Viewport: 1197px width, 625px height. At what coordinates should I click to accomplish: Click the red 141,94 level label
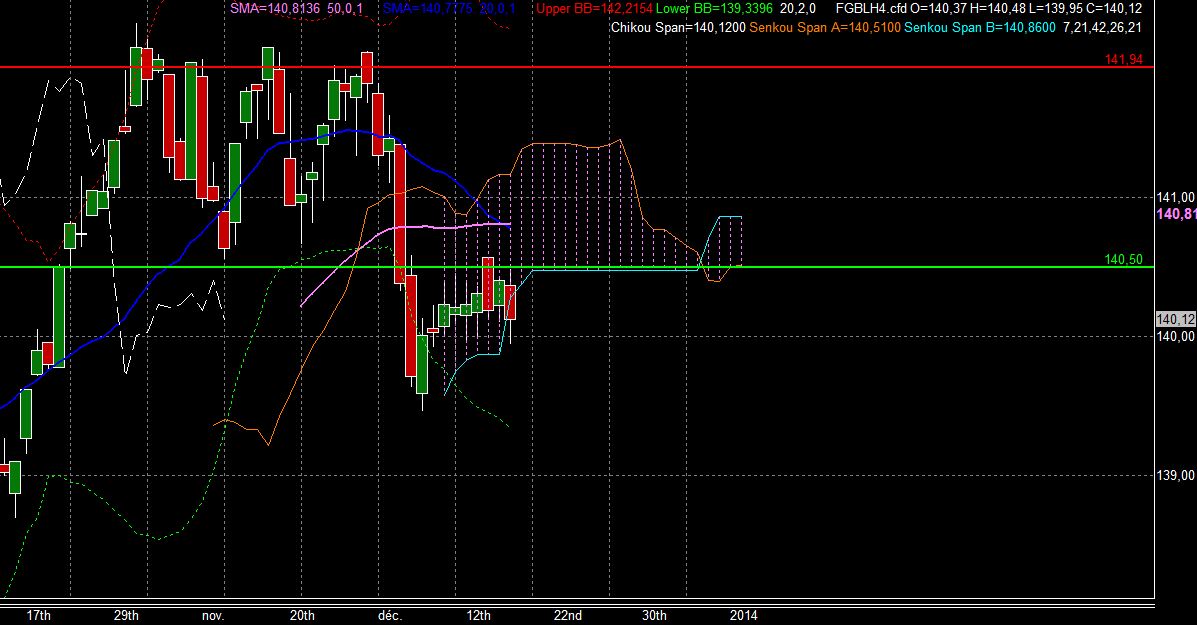pyautogui.click(x=1124, y=60)
